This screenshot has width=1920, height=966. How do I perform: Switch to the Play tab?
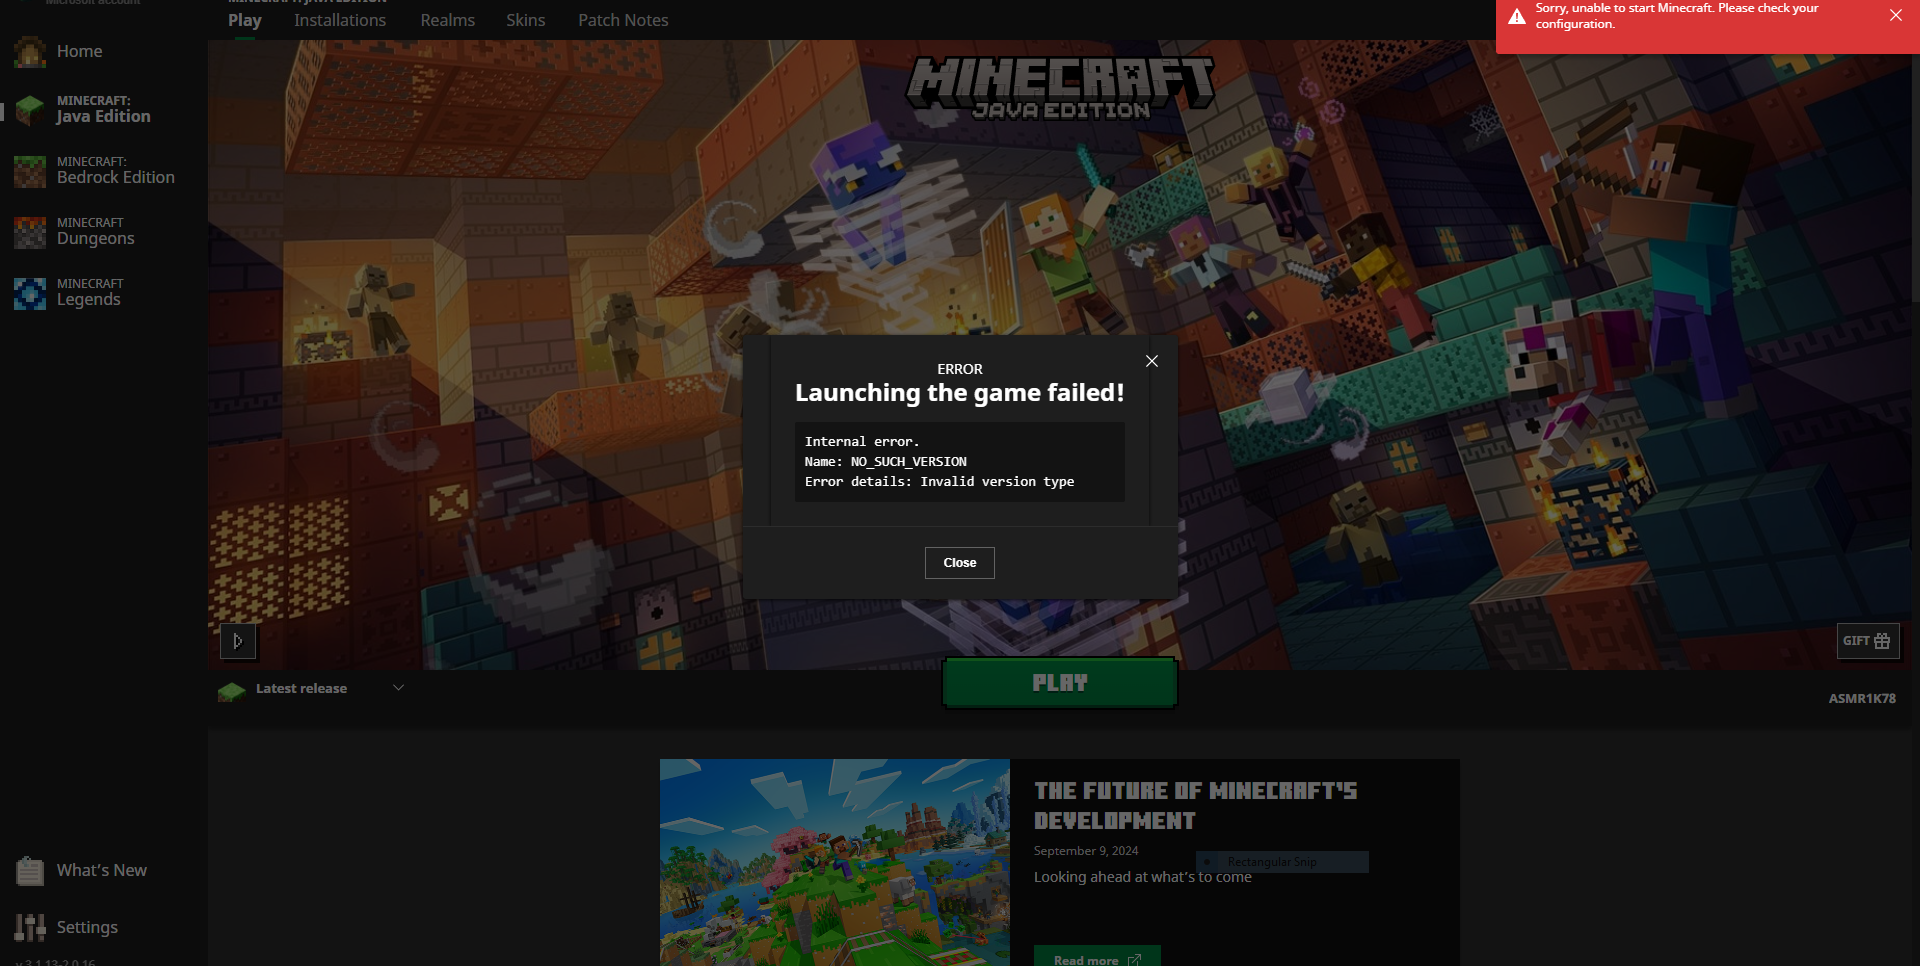point(245,20)
